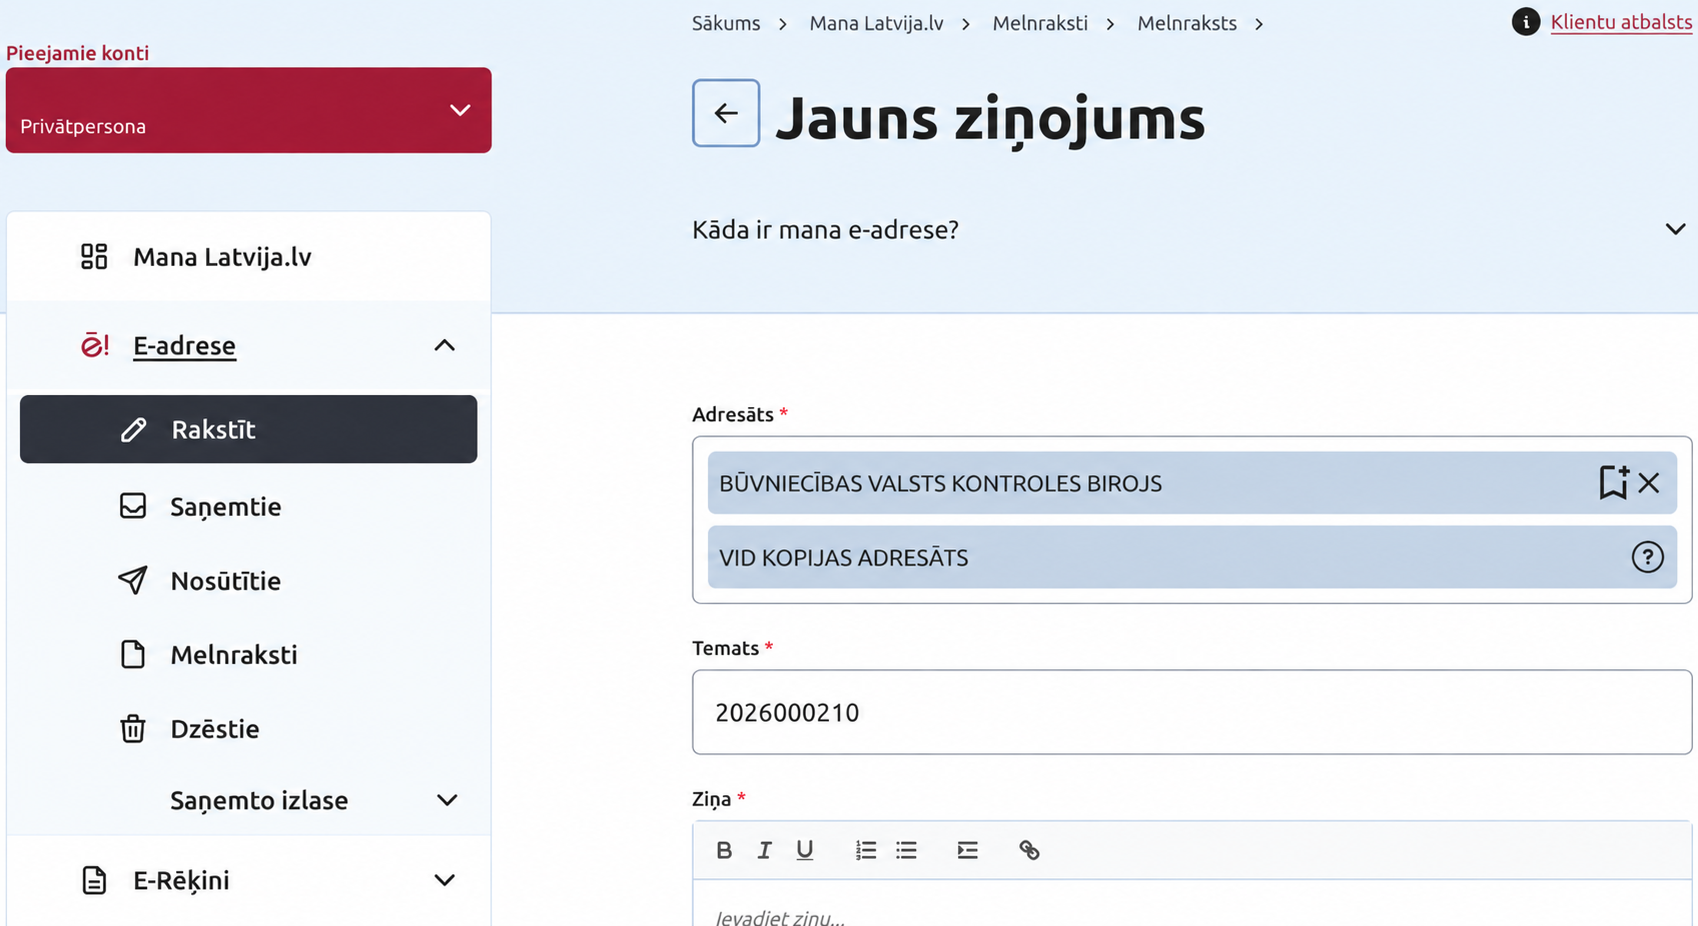The image size is (1698, 926).
Task: Click the trash icon beside Dzēstie
Action: coord(133,728)
